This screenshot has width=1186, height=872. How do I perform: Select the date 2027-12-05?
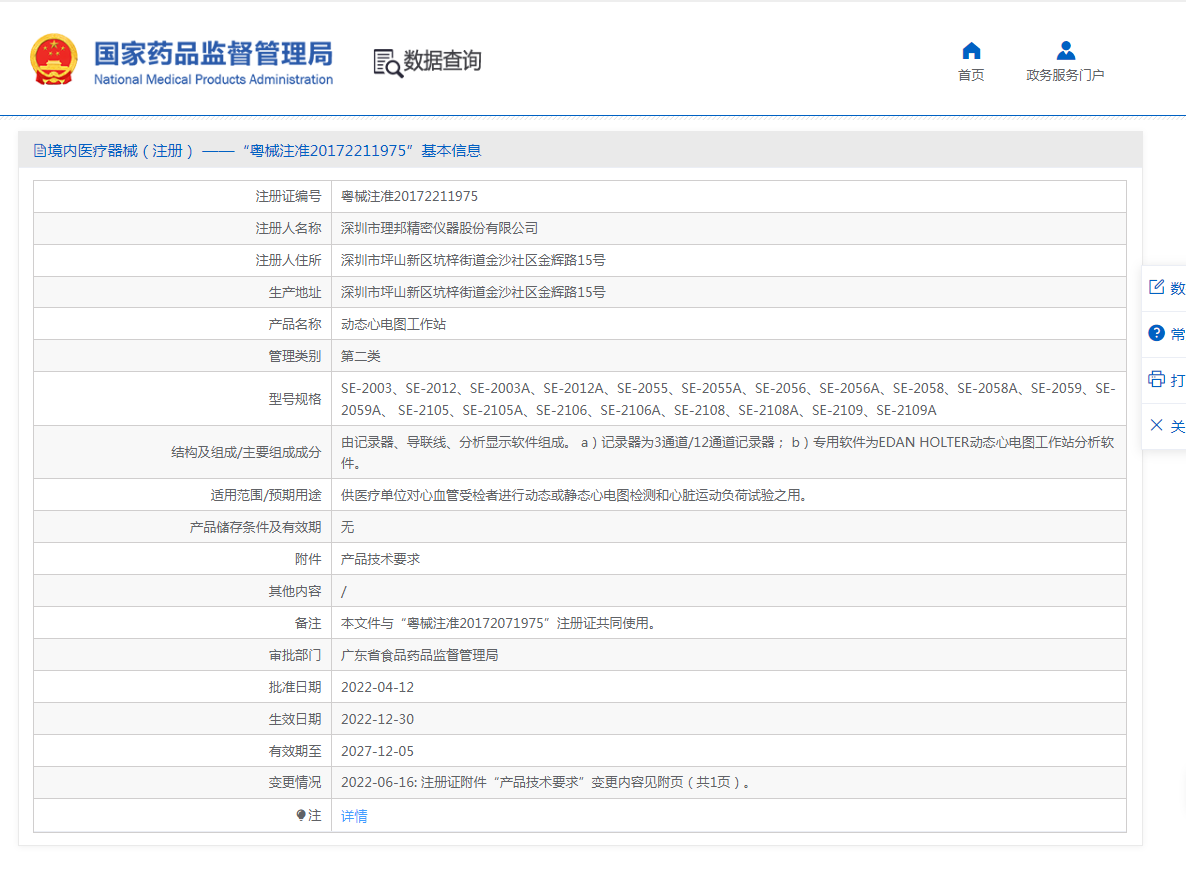tap(377, 751)
